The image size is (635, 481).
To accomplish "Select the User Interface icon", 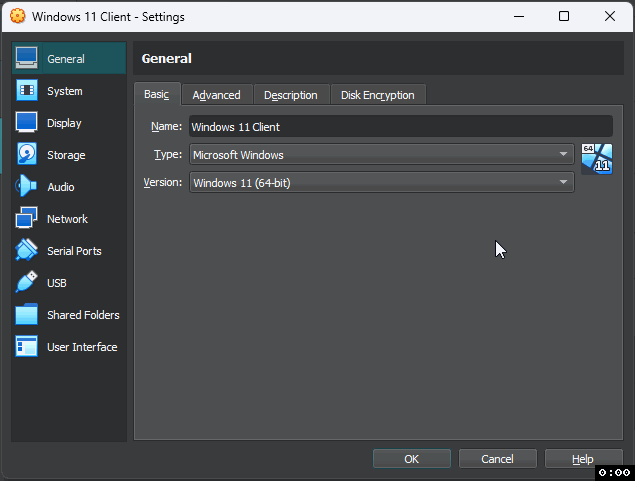I will tap(27, 346).
